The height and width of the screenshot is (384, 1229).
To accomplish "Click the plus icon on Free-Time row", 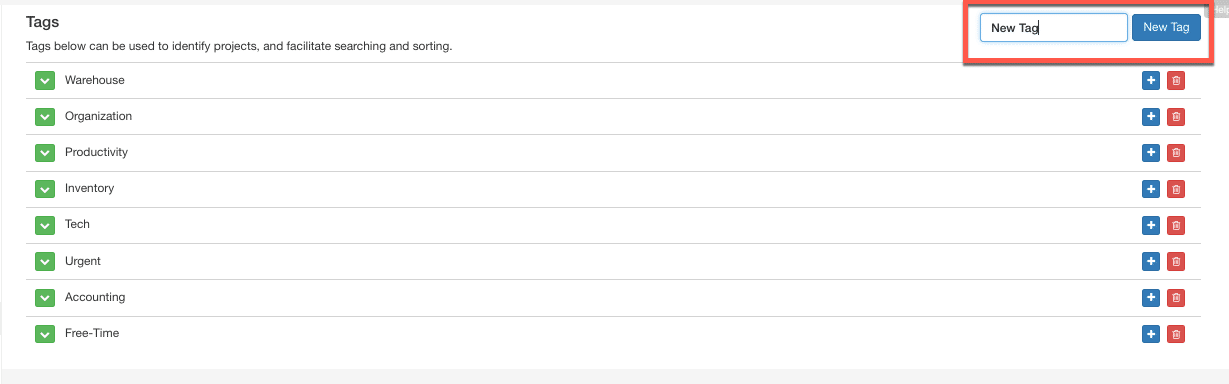I will point(1151,334).
